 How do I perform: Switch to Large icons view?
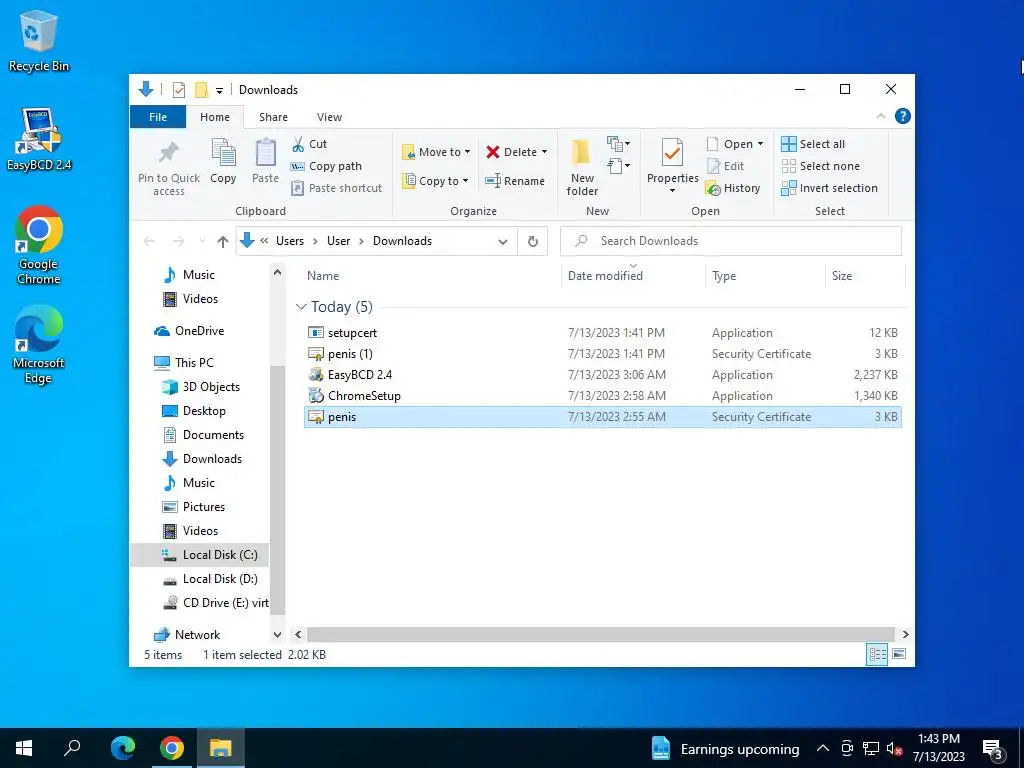tap(899, 654)
